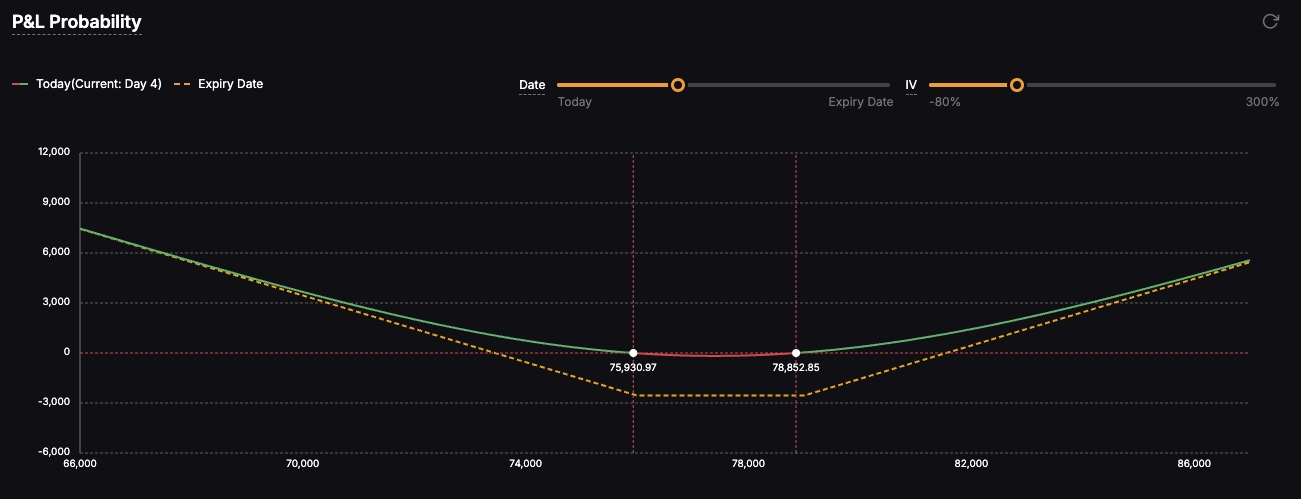The width and height of the screenshot is (1301, 499).
Task: Click the 'Expiry Date' label under Date slider
Action: (861, 102)
